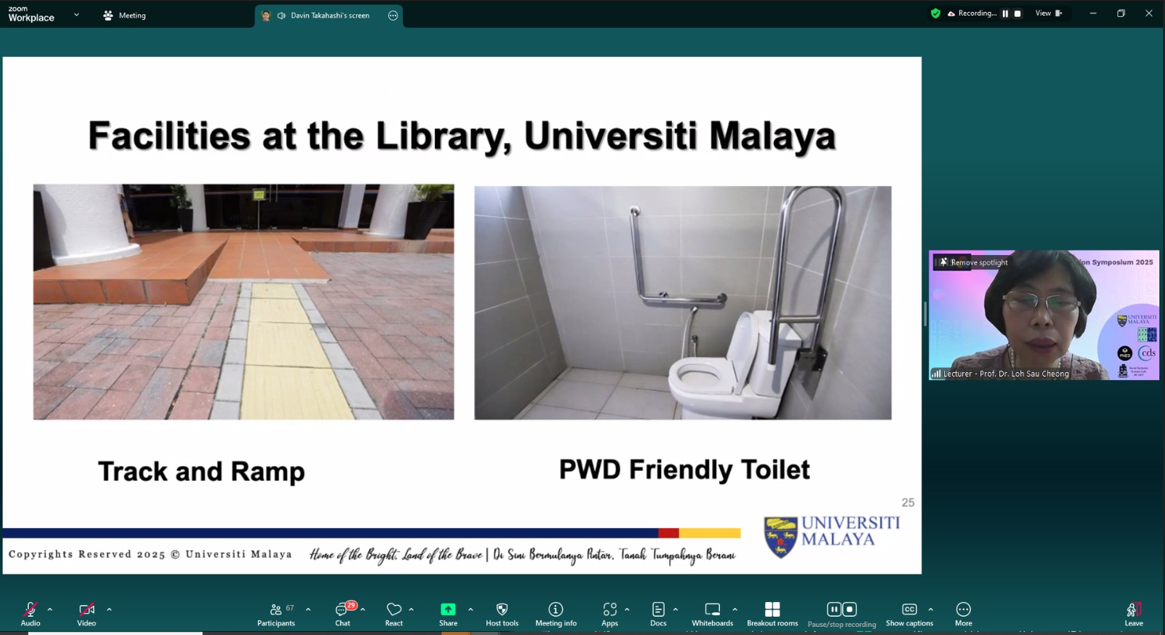Click the green Share screen icon
Image resolution: width=1165 pixels, height=635 pixels.
(x=448, y=610)
